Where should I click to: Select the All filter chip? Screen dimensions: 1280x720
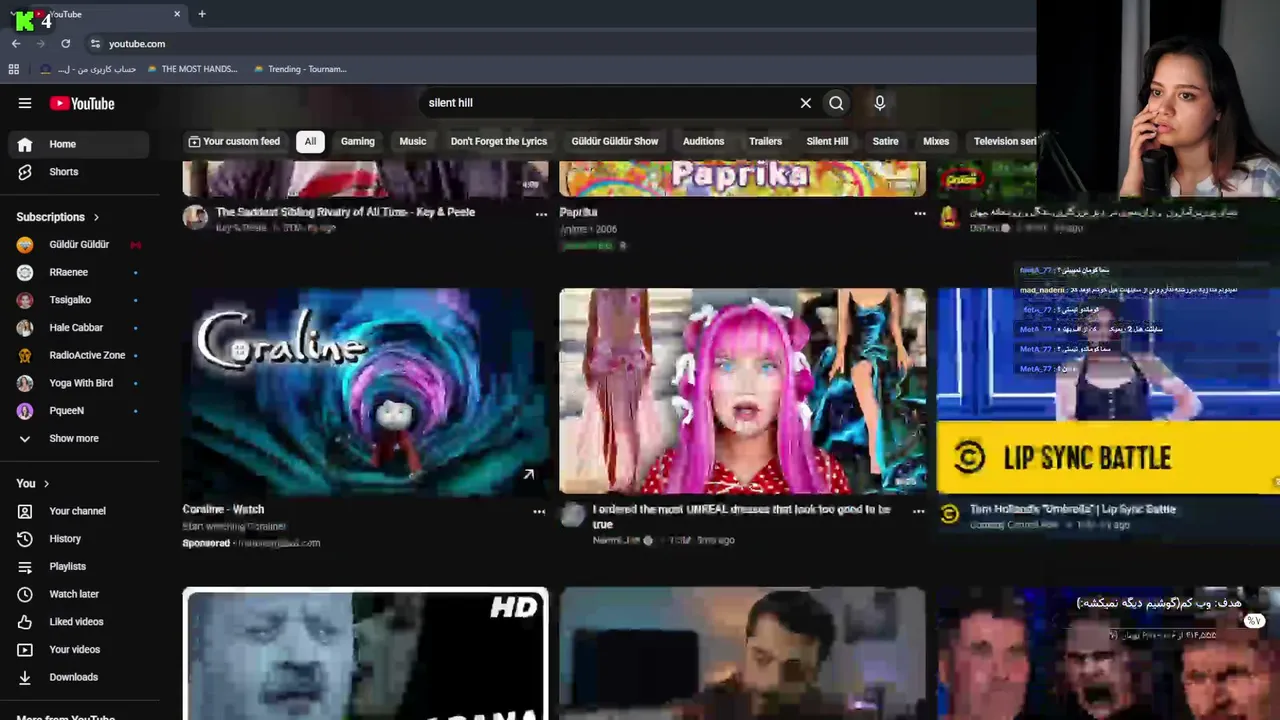coord(310,141)
